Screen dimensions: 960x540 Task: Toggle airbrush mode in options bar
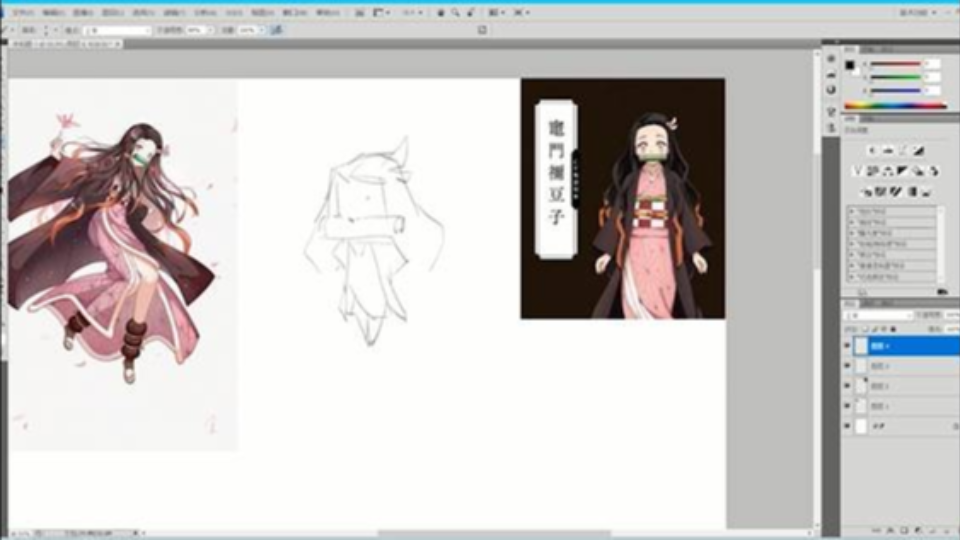(276, 30)
